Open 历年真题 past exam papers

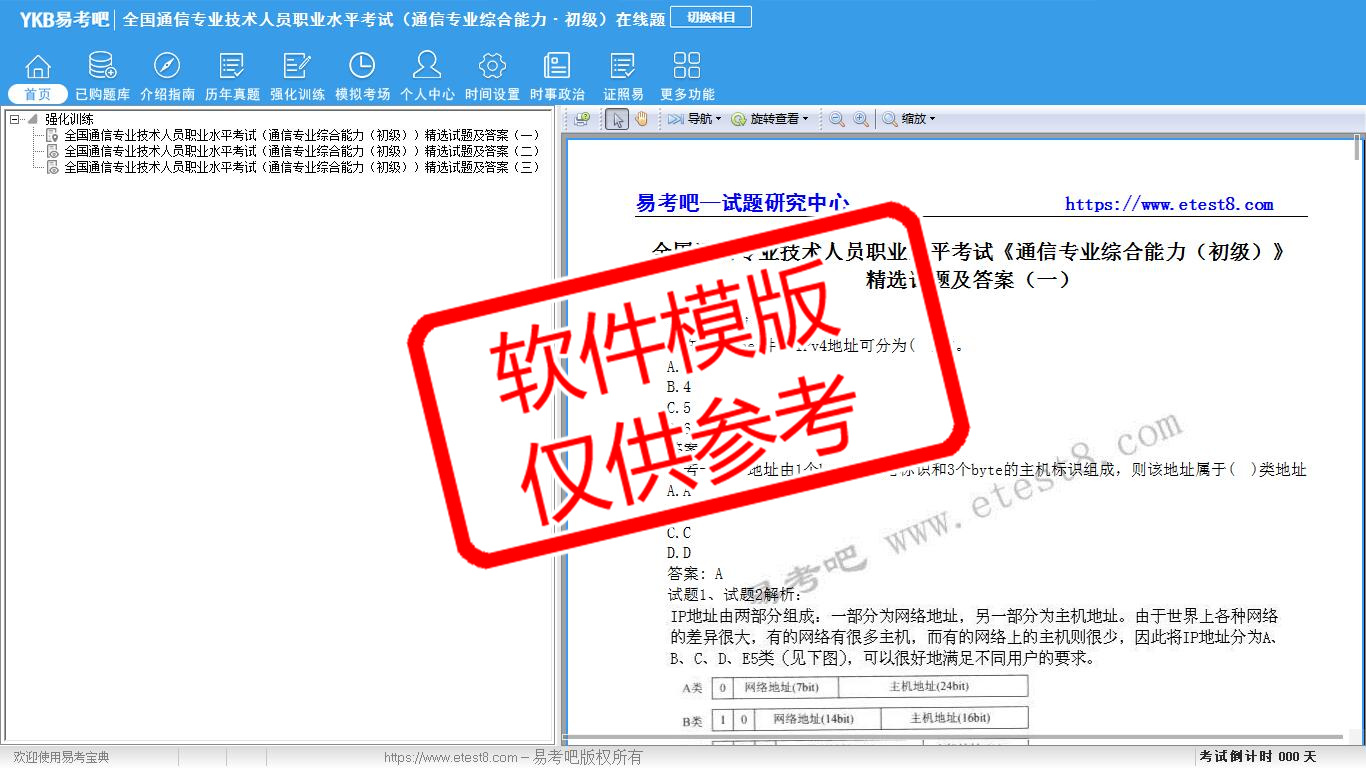pos(232,77)
